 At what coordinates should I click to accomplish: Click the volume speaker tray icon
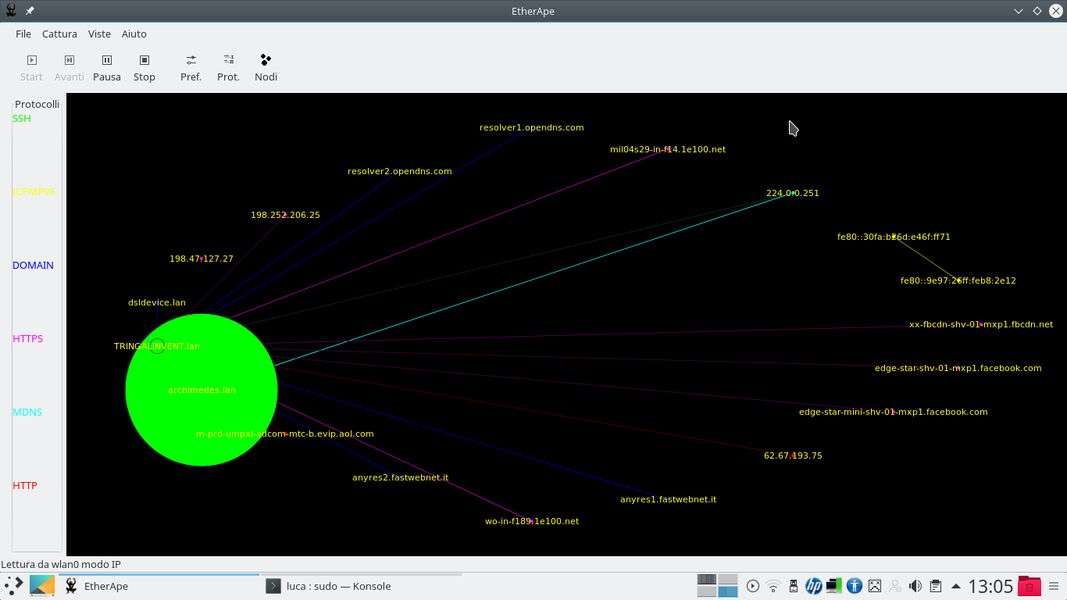pyautogui.click(x=914, y=587)
